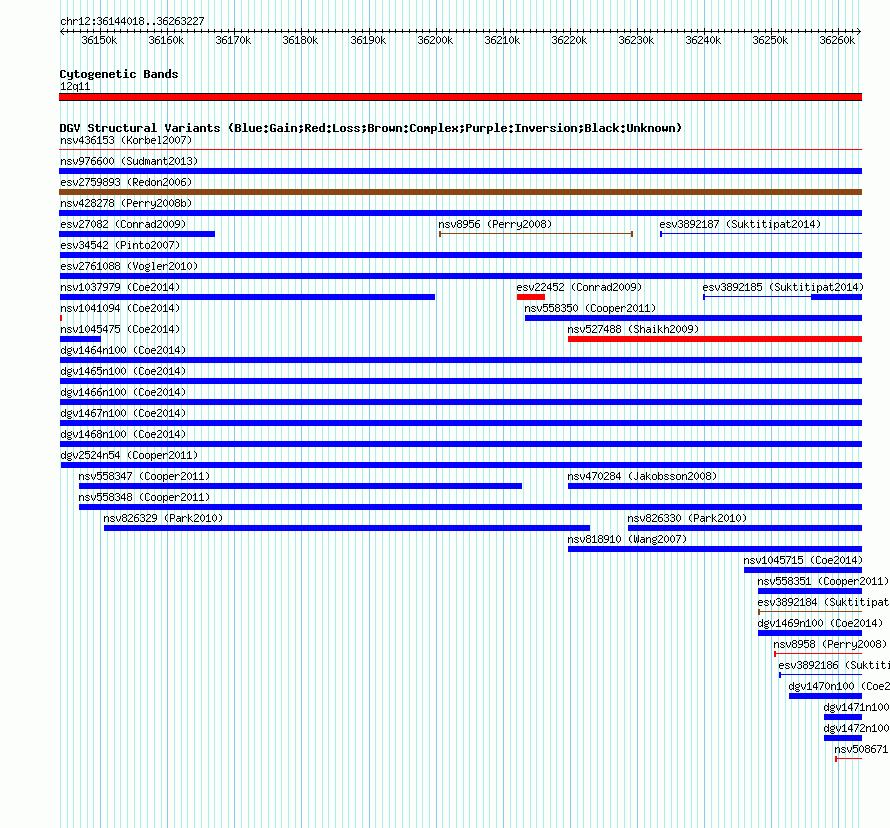
Task: Click the 36150k ruler tick label
Action: (x=99, y=40)
